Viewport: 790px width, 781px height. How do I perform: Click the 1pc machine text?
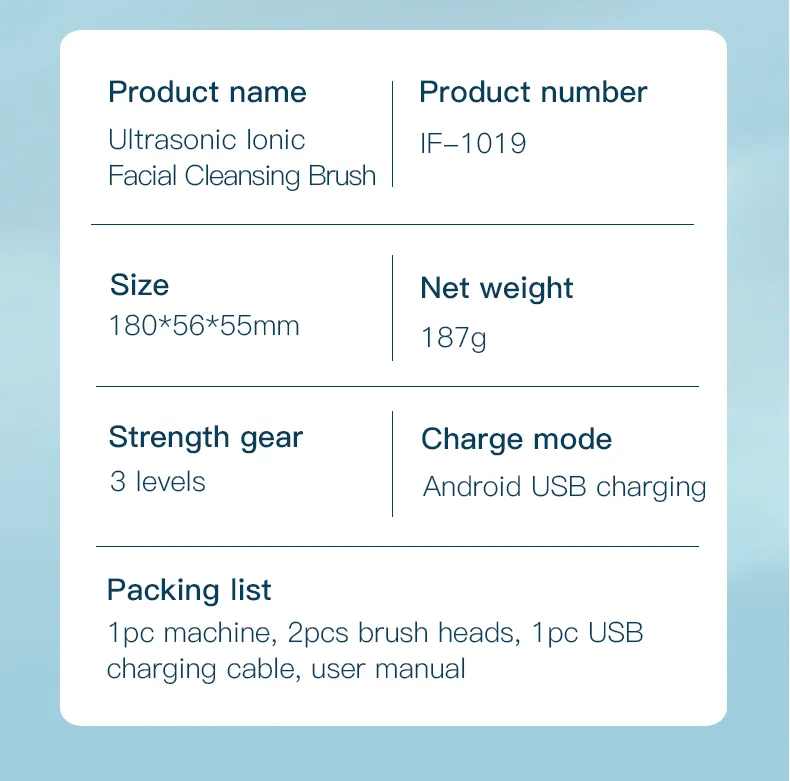[190, 633]
